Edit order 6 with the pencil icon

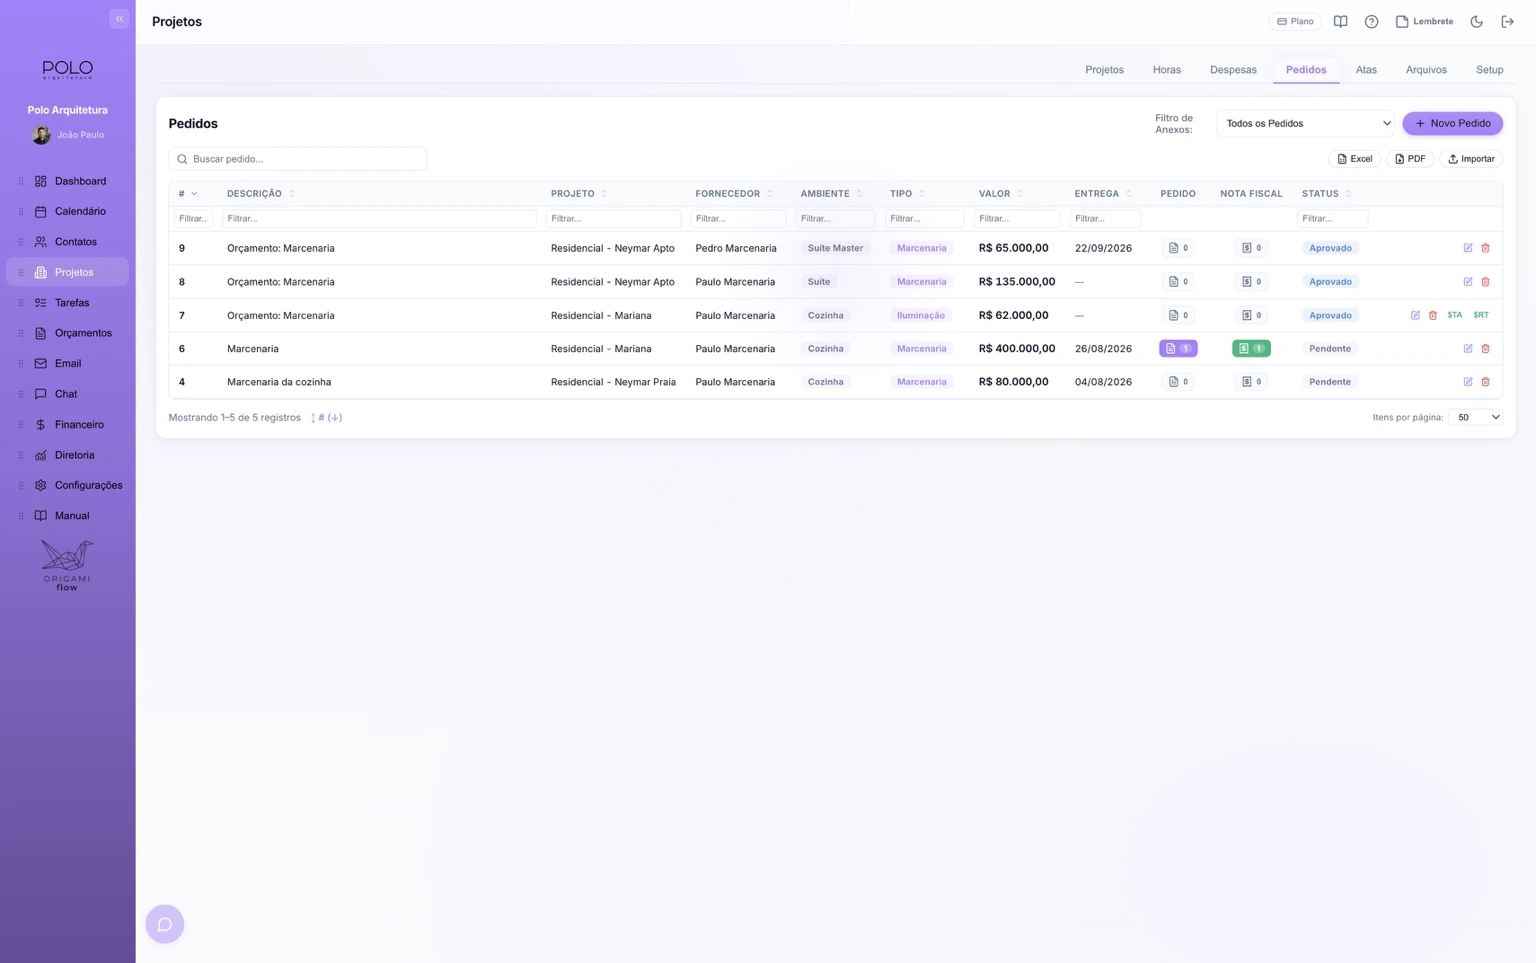(x=1468, y=349)
